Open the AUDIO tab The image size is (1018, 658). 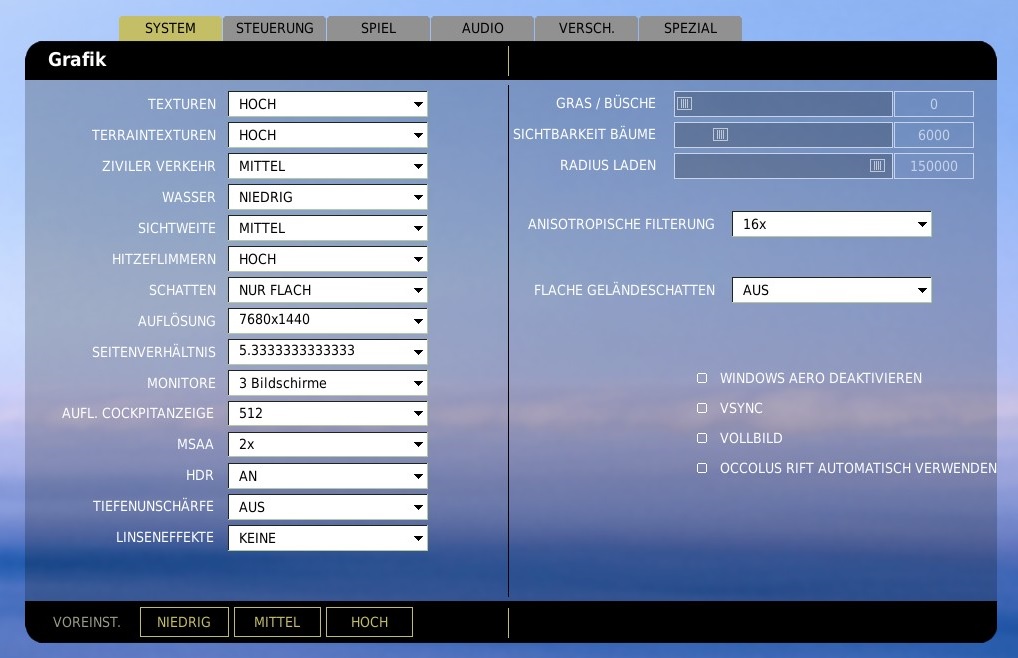(x=482, y=28)
